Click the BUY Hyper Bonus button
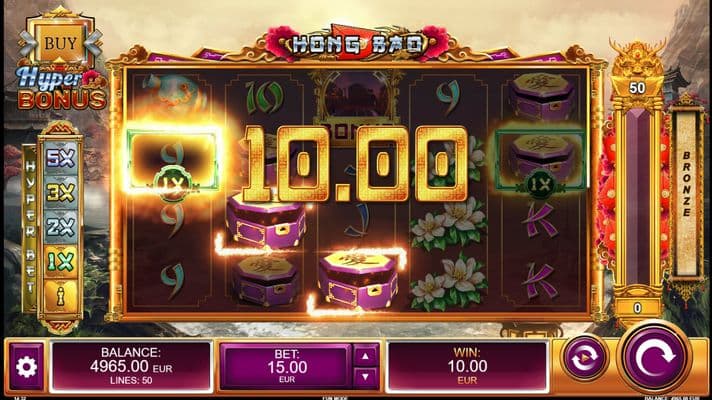Image resolution: width=712 pixels, height=400 pixels. pos(60,44)
